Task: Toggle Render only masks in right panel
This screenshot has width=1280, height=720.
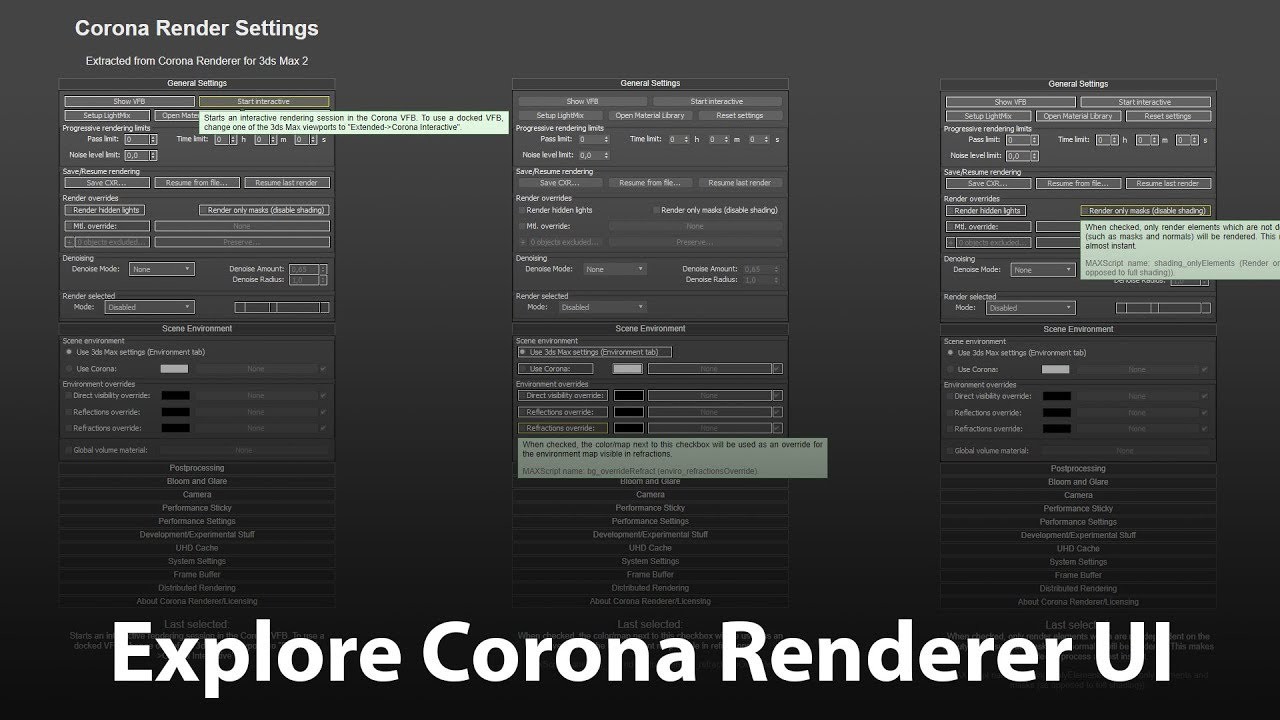Action: pyautogui.click(x=1145, y=211)
